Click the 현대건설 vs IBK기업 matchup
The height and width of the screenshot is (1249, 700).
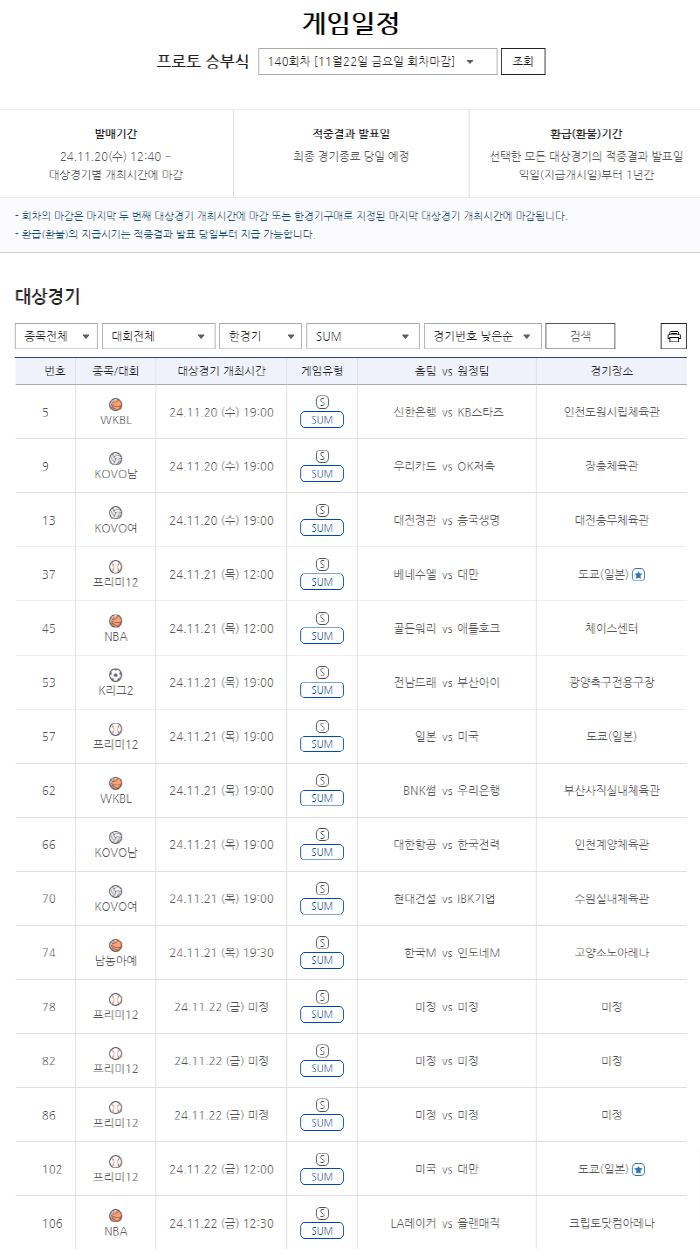point(445,898)
